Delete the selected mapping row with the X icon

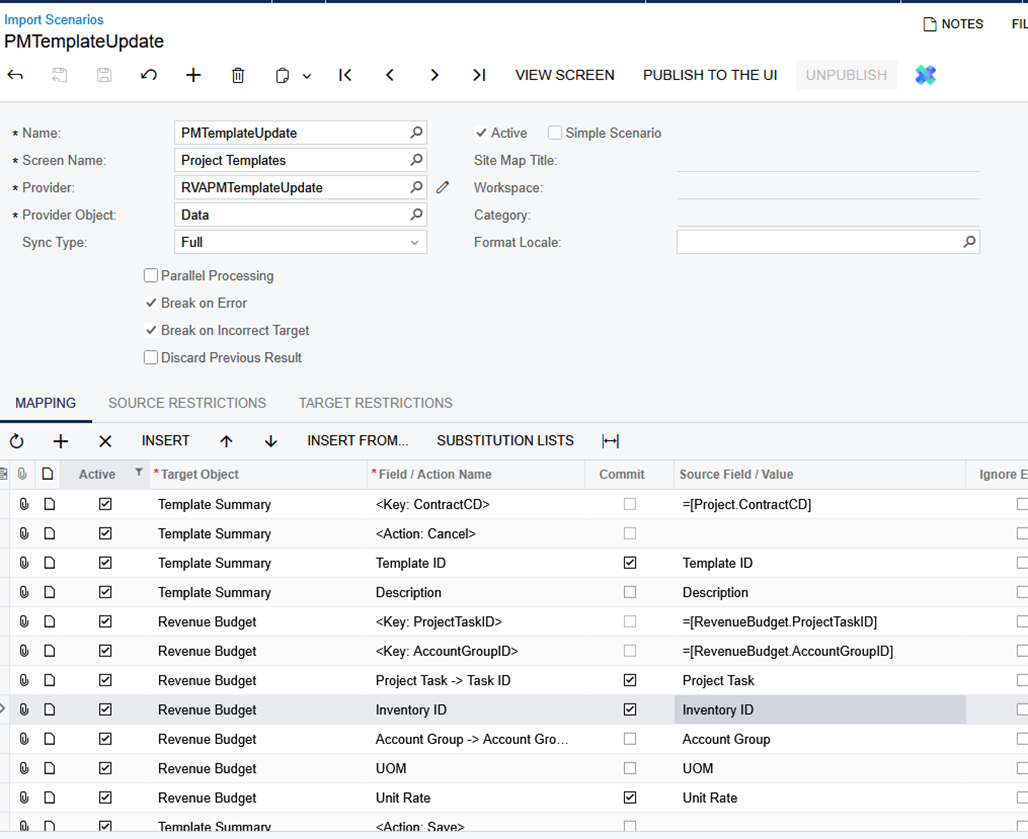[x=105, y=441]
